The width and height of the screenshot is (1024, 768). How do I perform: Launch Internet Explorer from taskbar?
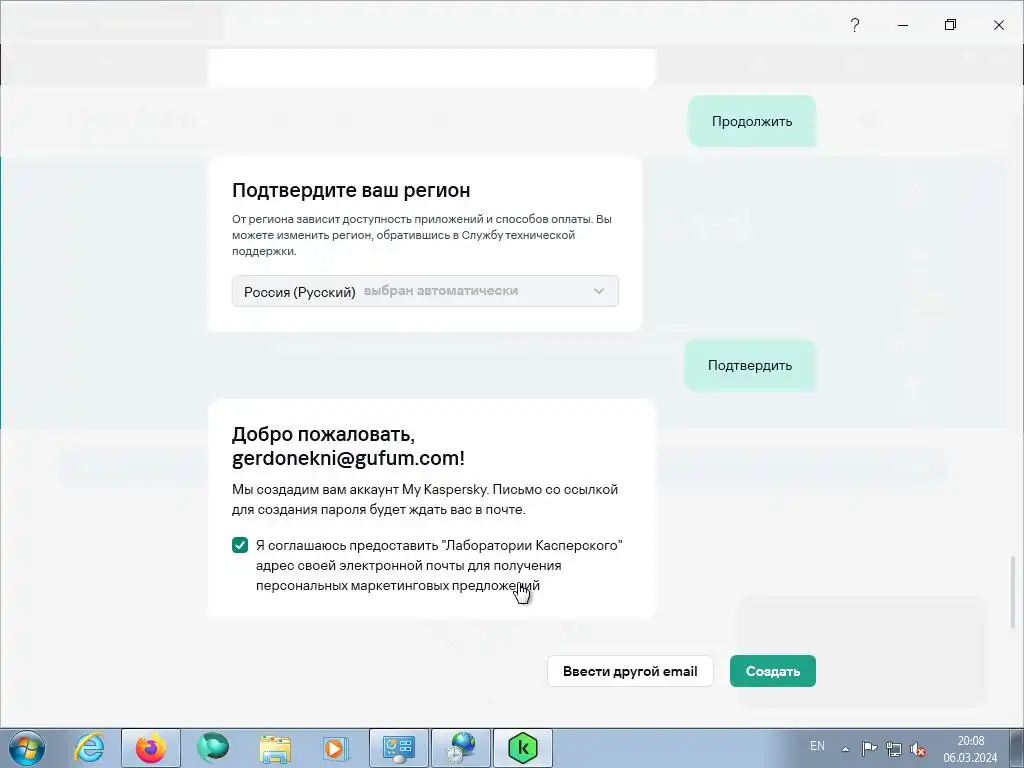pyautogui.click(x=89, y=748)
